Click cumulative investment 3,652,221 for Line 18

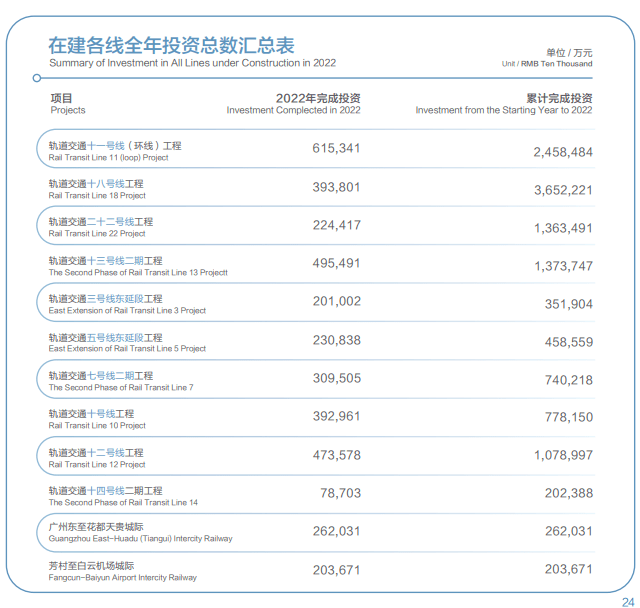click(x=563, y=190)
